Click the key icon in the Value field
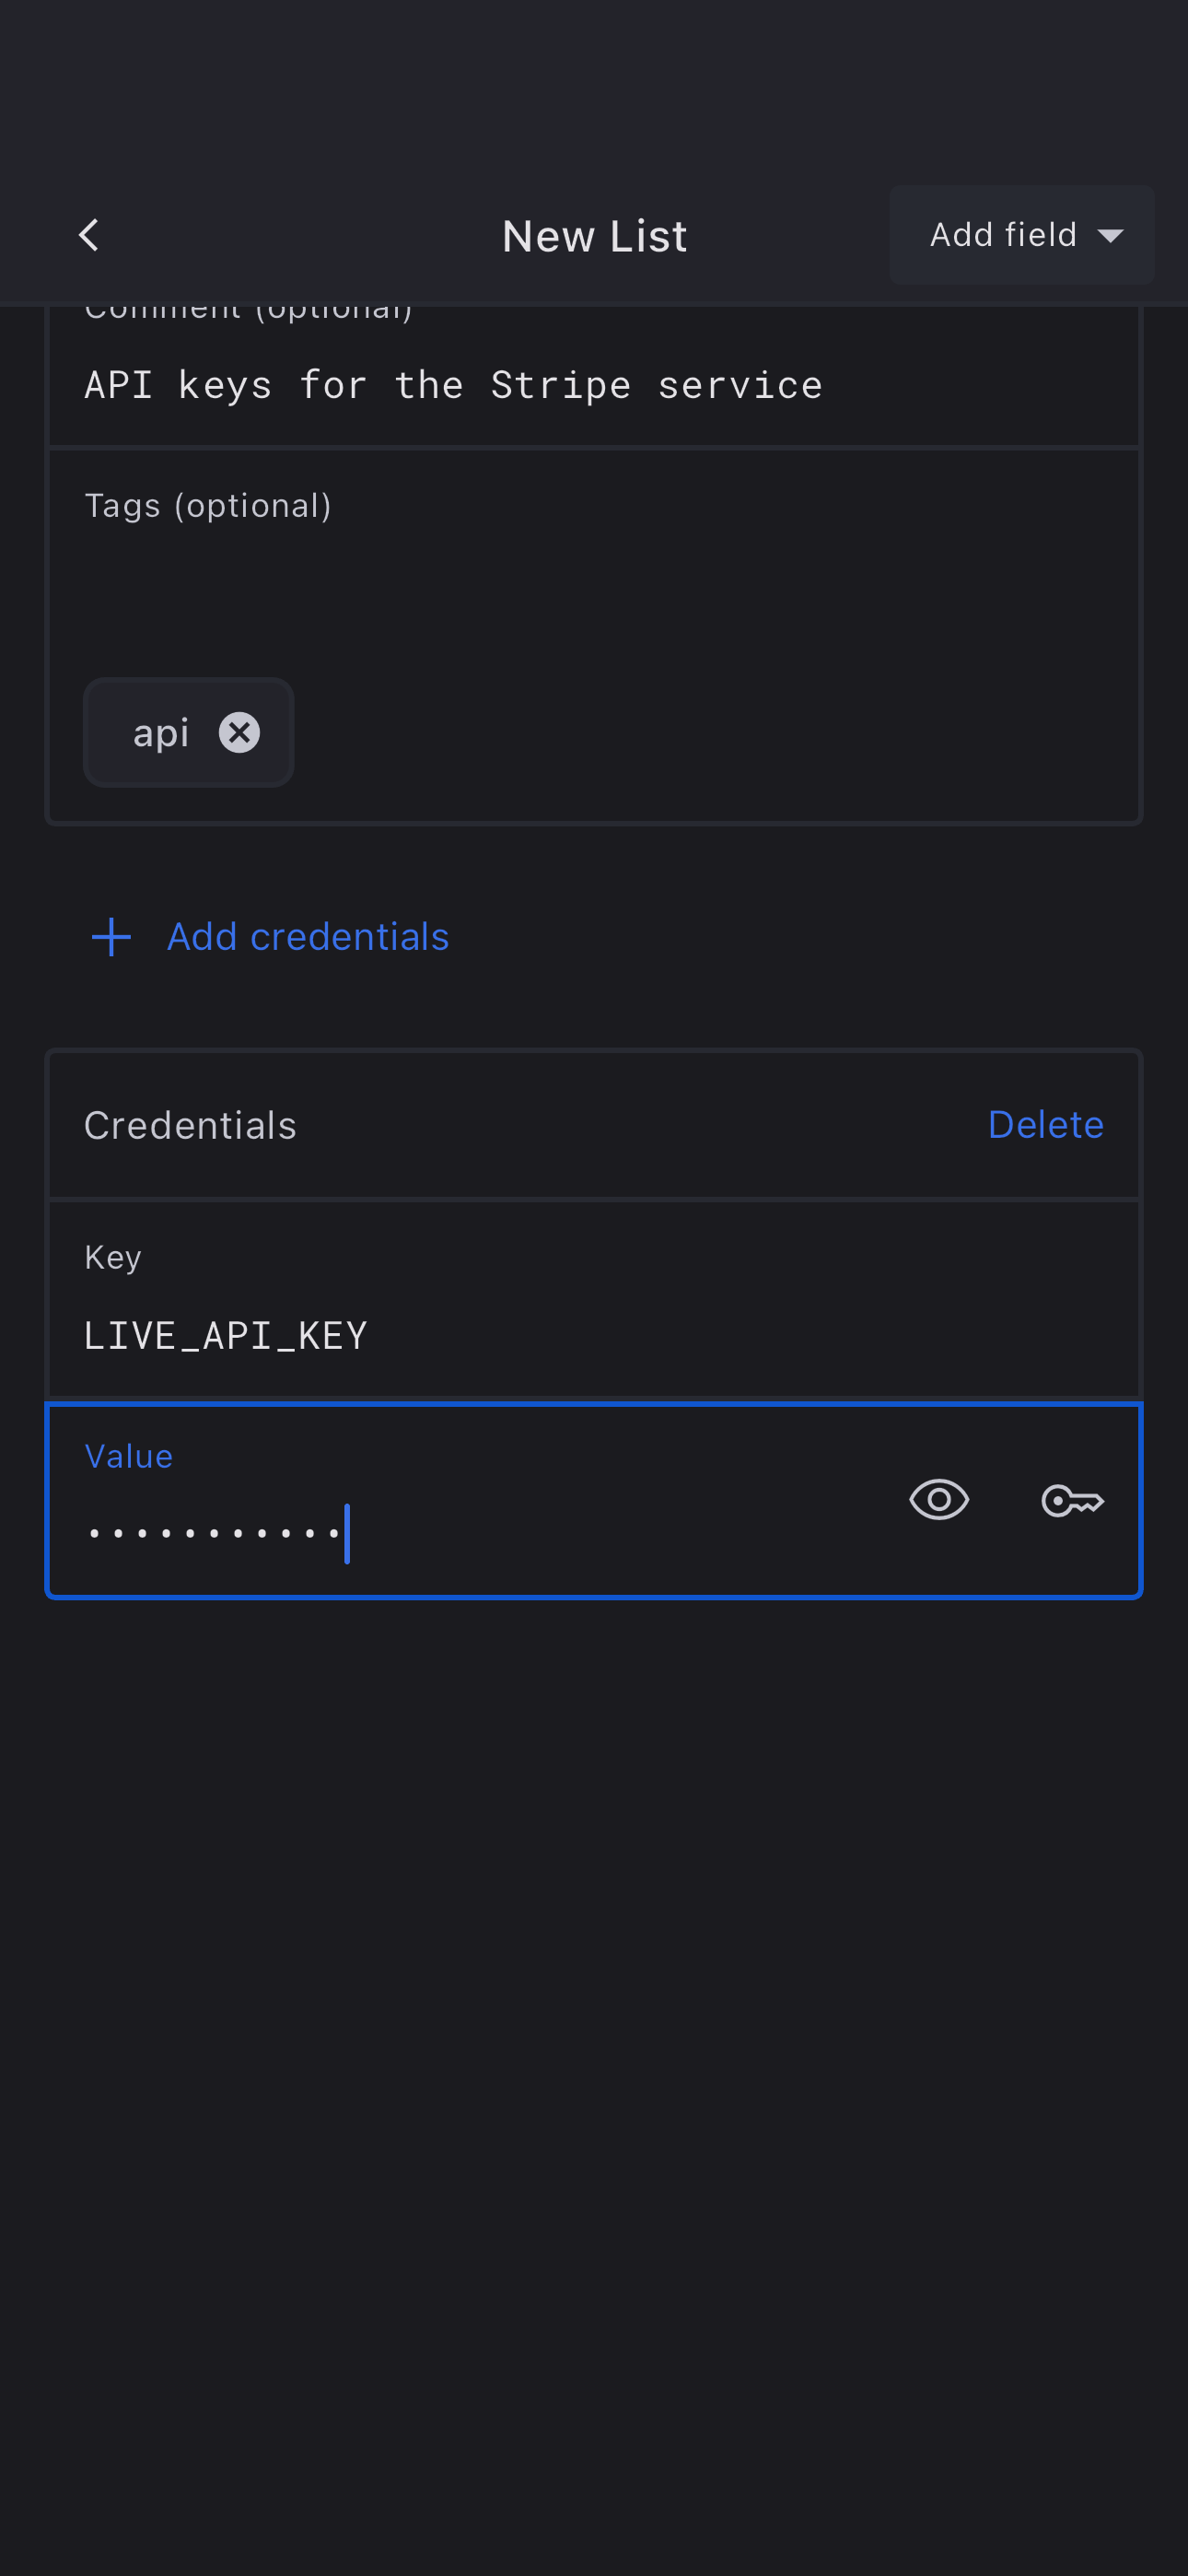 [1072, 1500]
